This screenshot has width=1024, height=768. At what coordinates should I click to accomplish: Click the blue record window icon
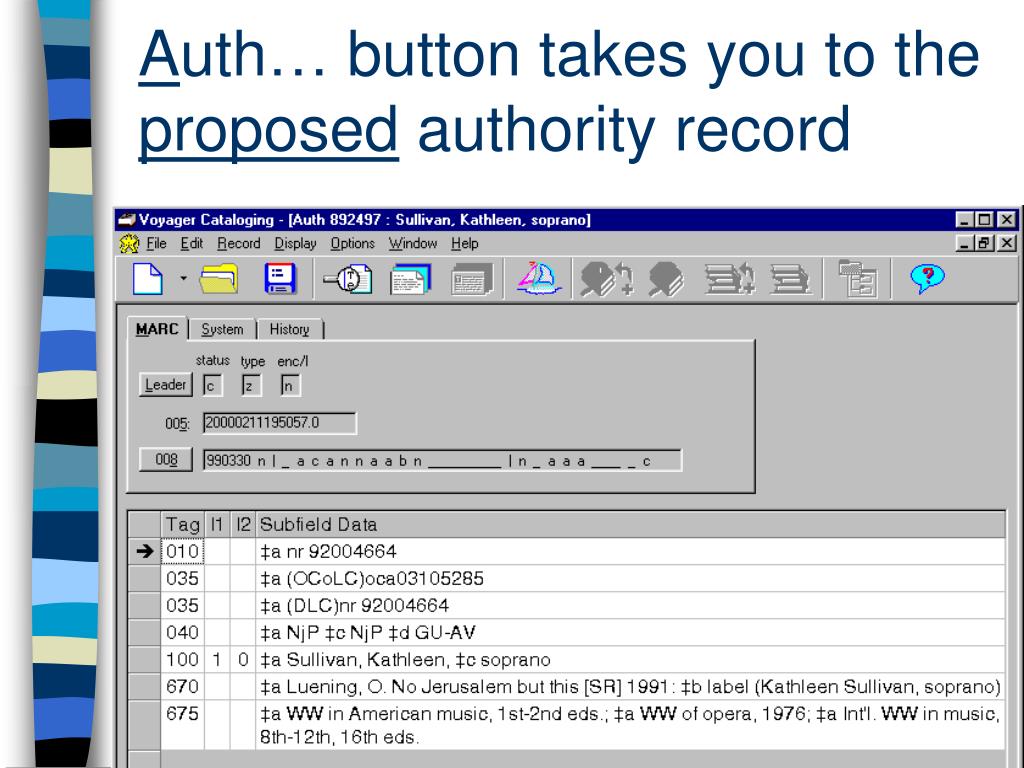(x=411, y=279)
